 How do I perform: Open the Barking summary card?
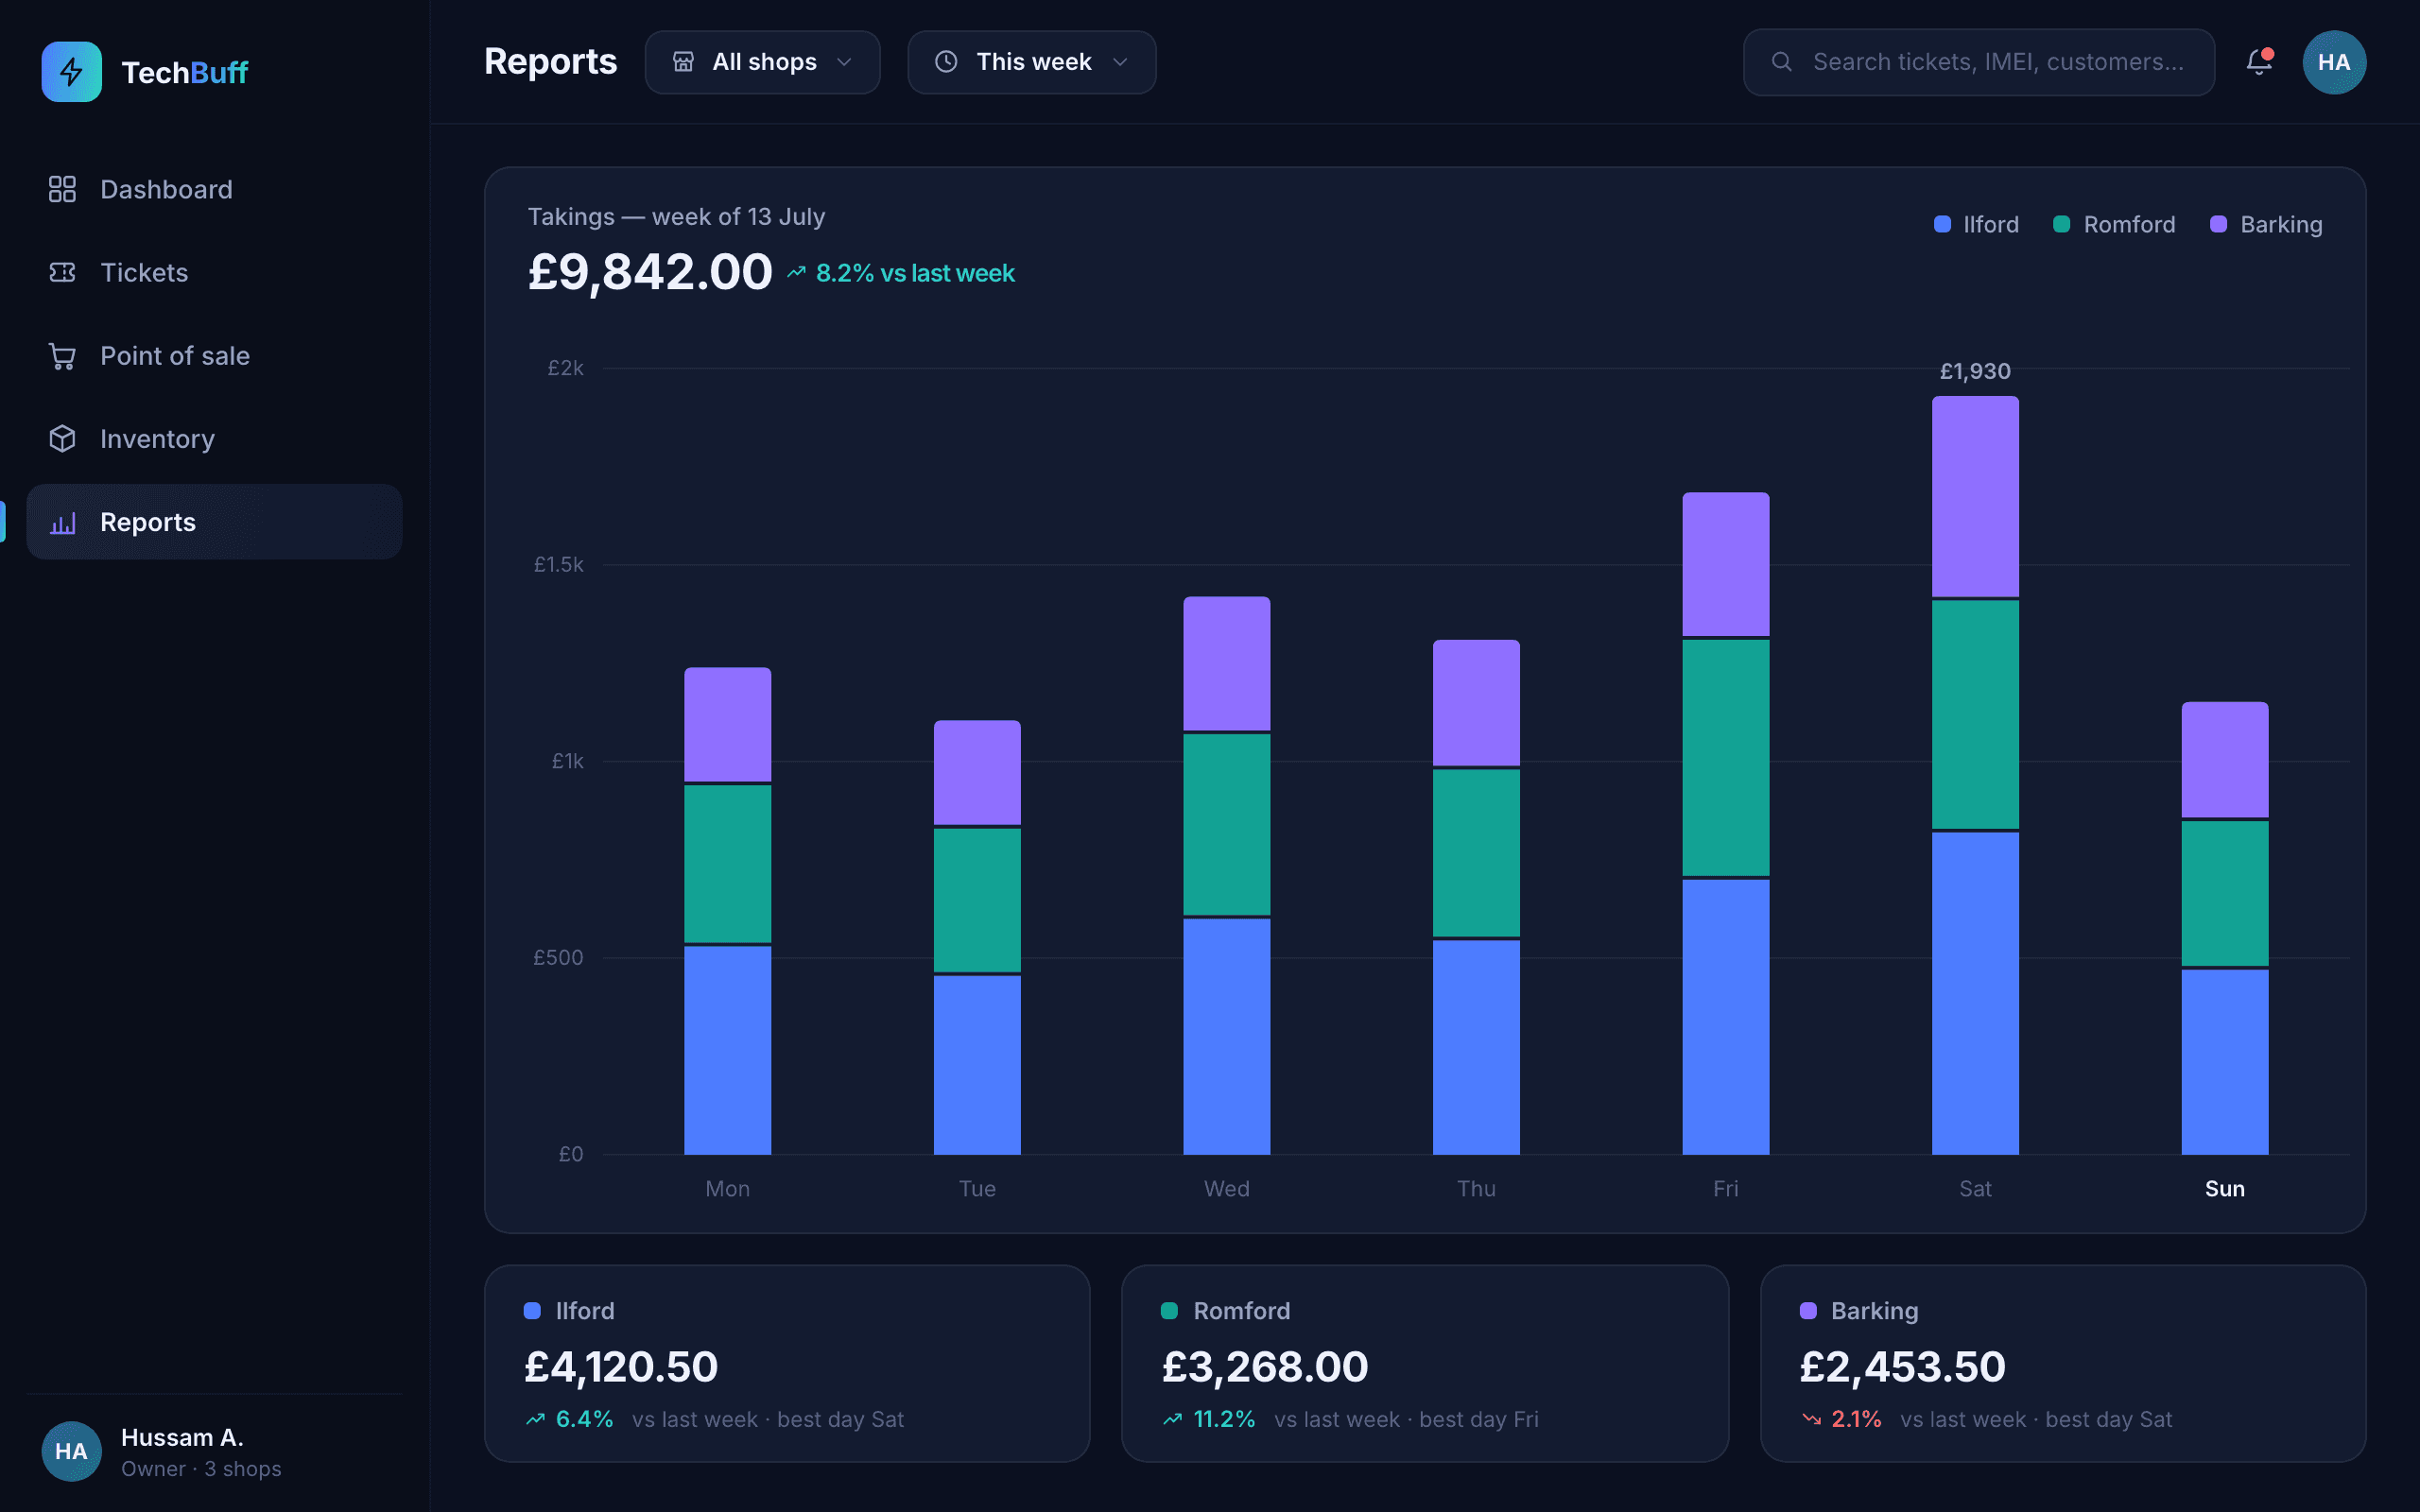click(x=2063, y=1363)
